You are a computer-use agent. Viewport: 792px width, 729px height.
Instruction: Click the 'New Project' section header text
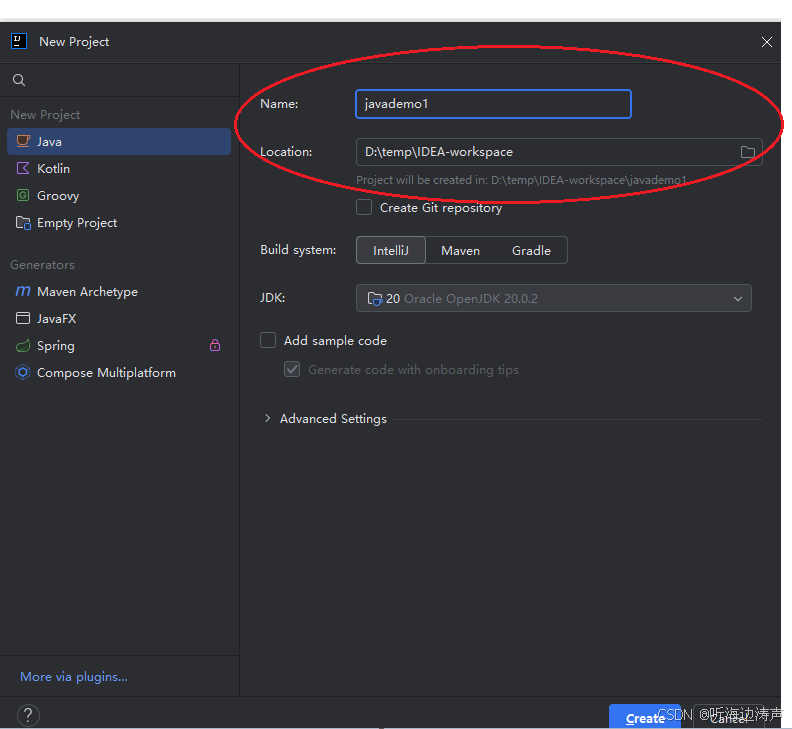point(45,115)
